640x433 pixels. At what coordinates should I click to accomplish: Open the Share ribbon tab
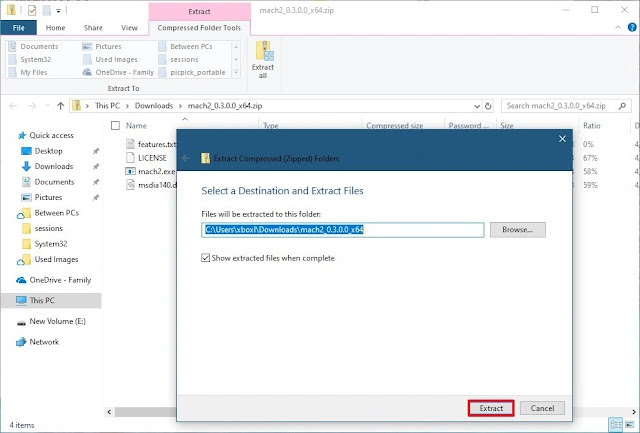point(92,28)
